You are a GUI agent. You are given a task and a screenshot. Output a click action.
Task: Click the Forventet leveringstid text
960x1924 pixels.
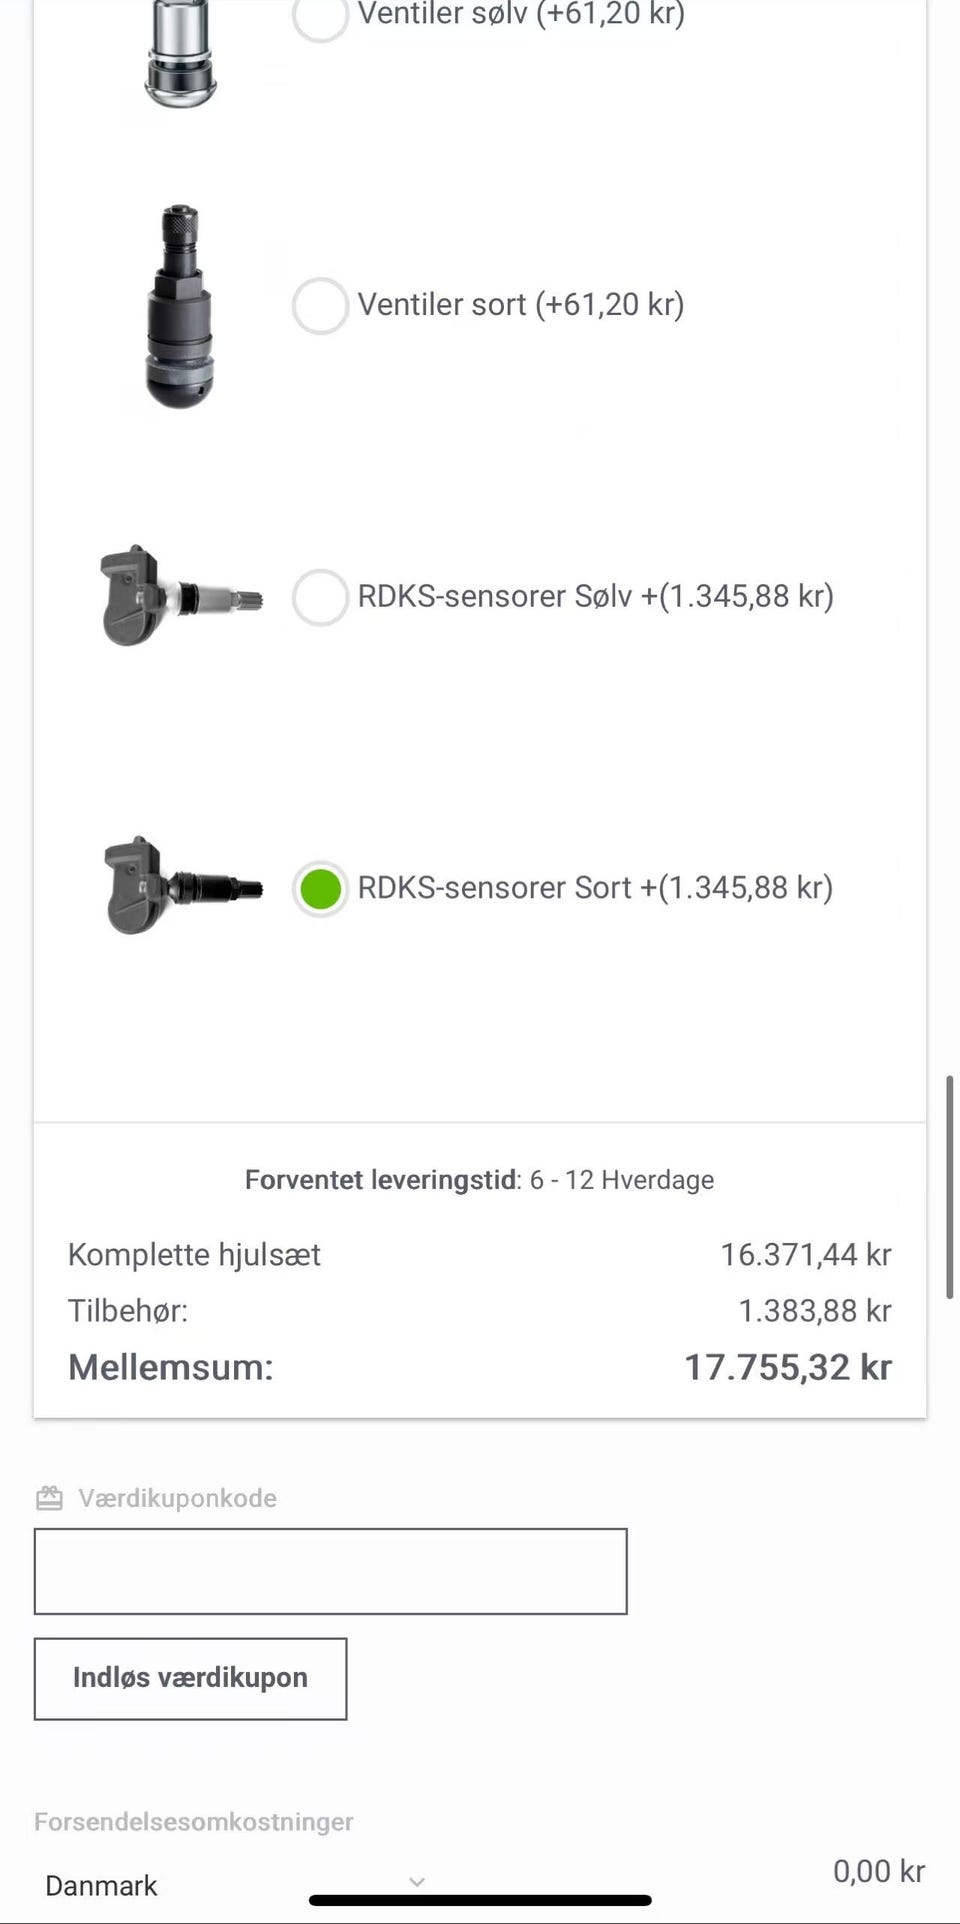[x=479, y=1180]
